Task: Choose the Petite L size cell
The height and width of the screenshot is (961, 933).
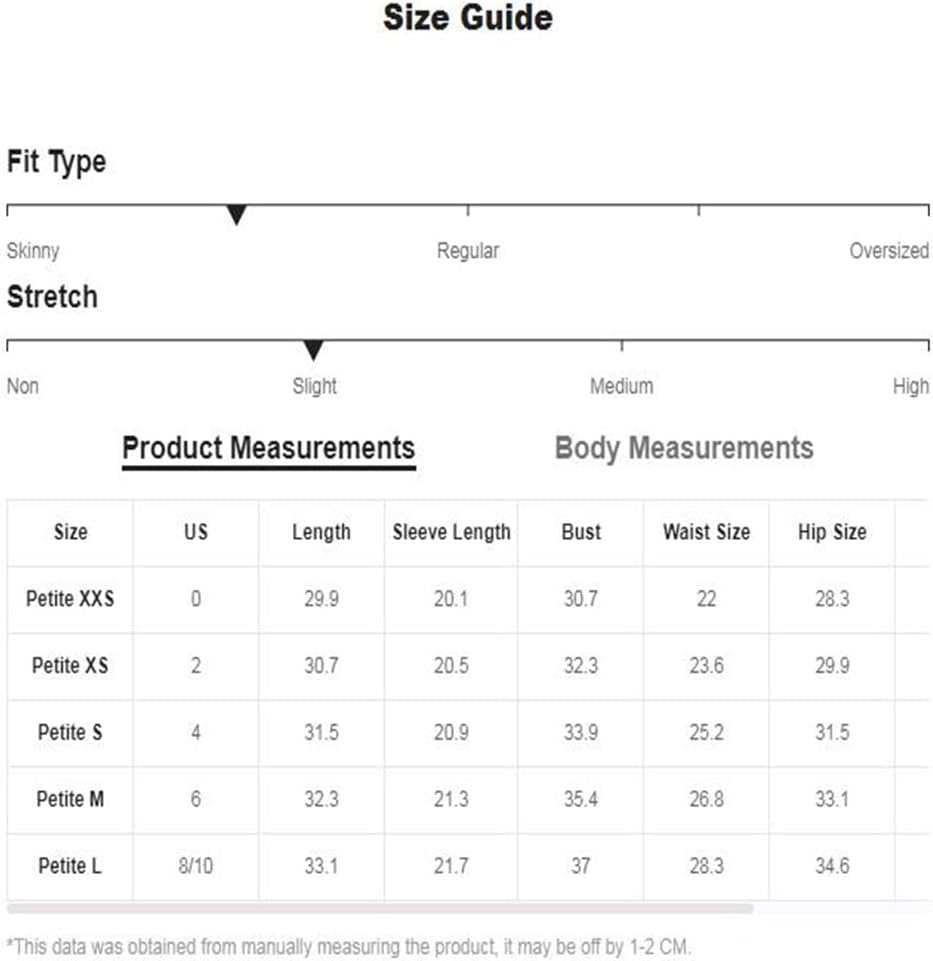Action: tap(70, 866)
